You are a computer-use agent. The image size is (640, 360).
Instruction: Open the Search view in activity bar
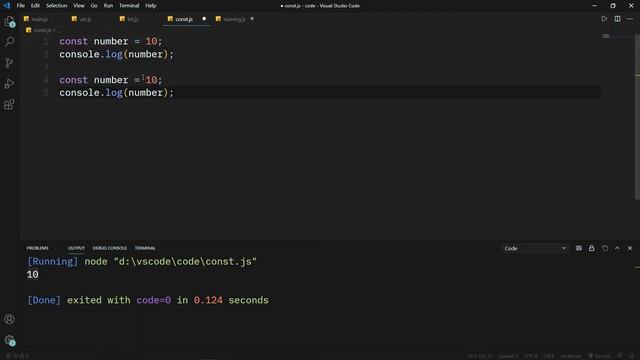9,42
